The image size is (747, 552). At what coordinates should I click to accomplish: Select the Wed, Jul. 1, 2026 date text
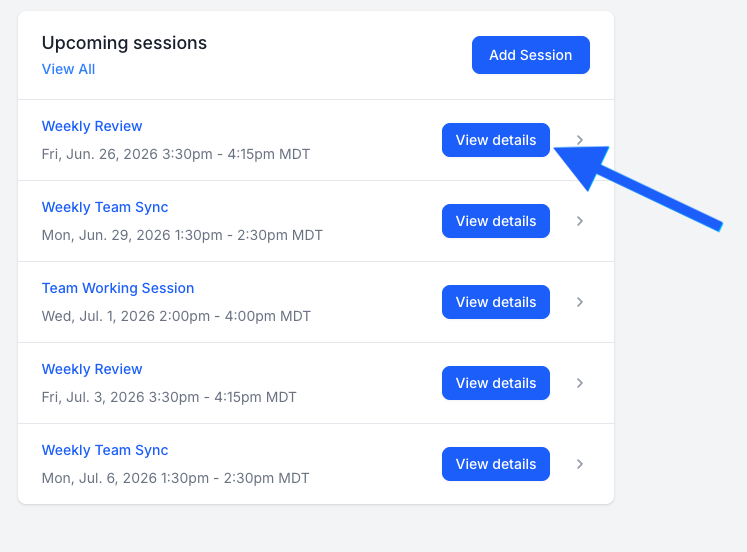(x=176, y=316)
